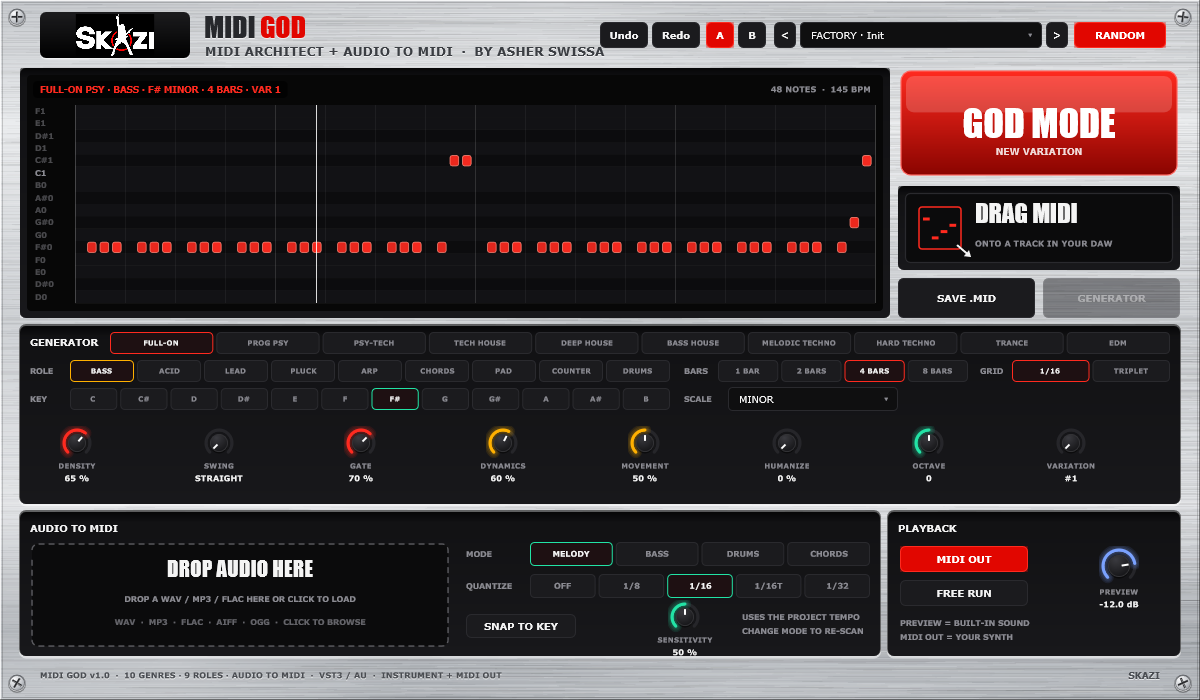1200x700 pixels.
Task: Click the FREE RUN button
Action: [x=964, y=593]
